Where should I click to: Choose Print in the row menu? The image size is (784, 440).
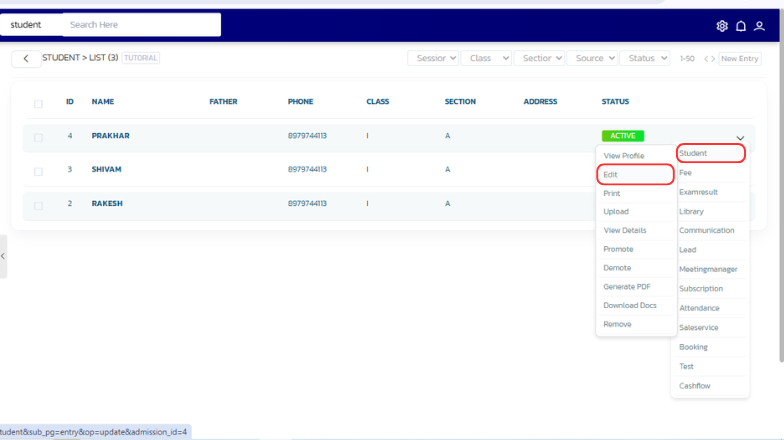click(612, 193)
